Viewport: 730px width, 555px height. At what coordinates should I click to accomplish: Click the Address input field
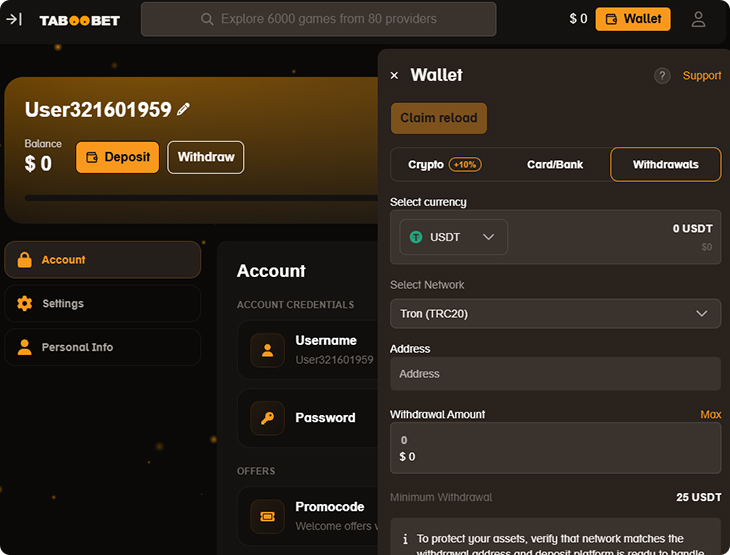click(555, 374)
